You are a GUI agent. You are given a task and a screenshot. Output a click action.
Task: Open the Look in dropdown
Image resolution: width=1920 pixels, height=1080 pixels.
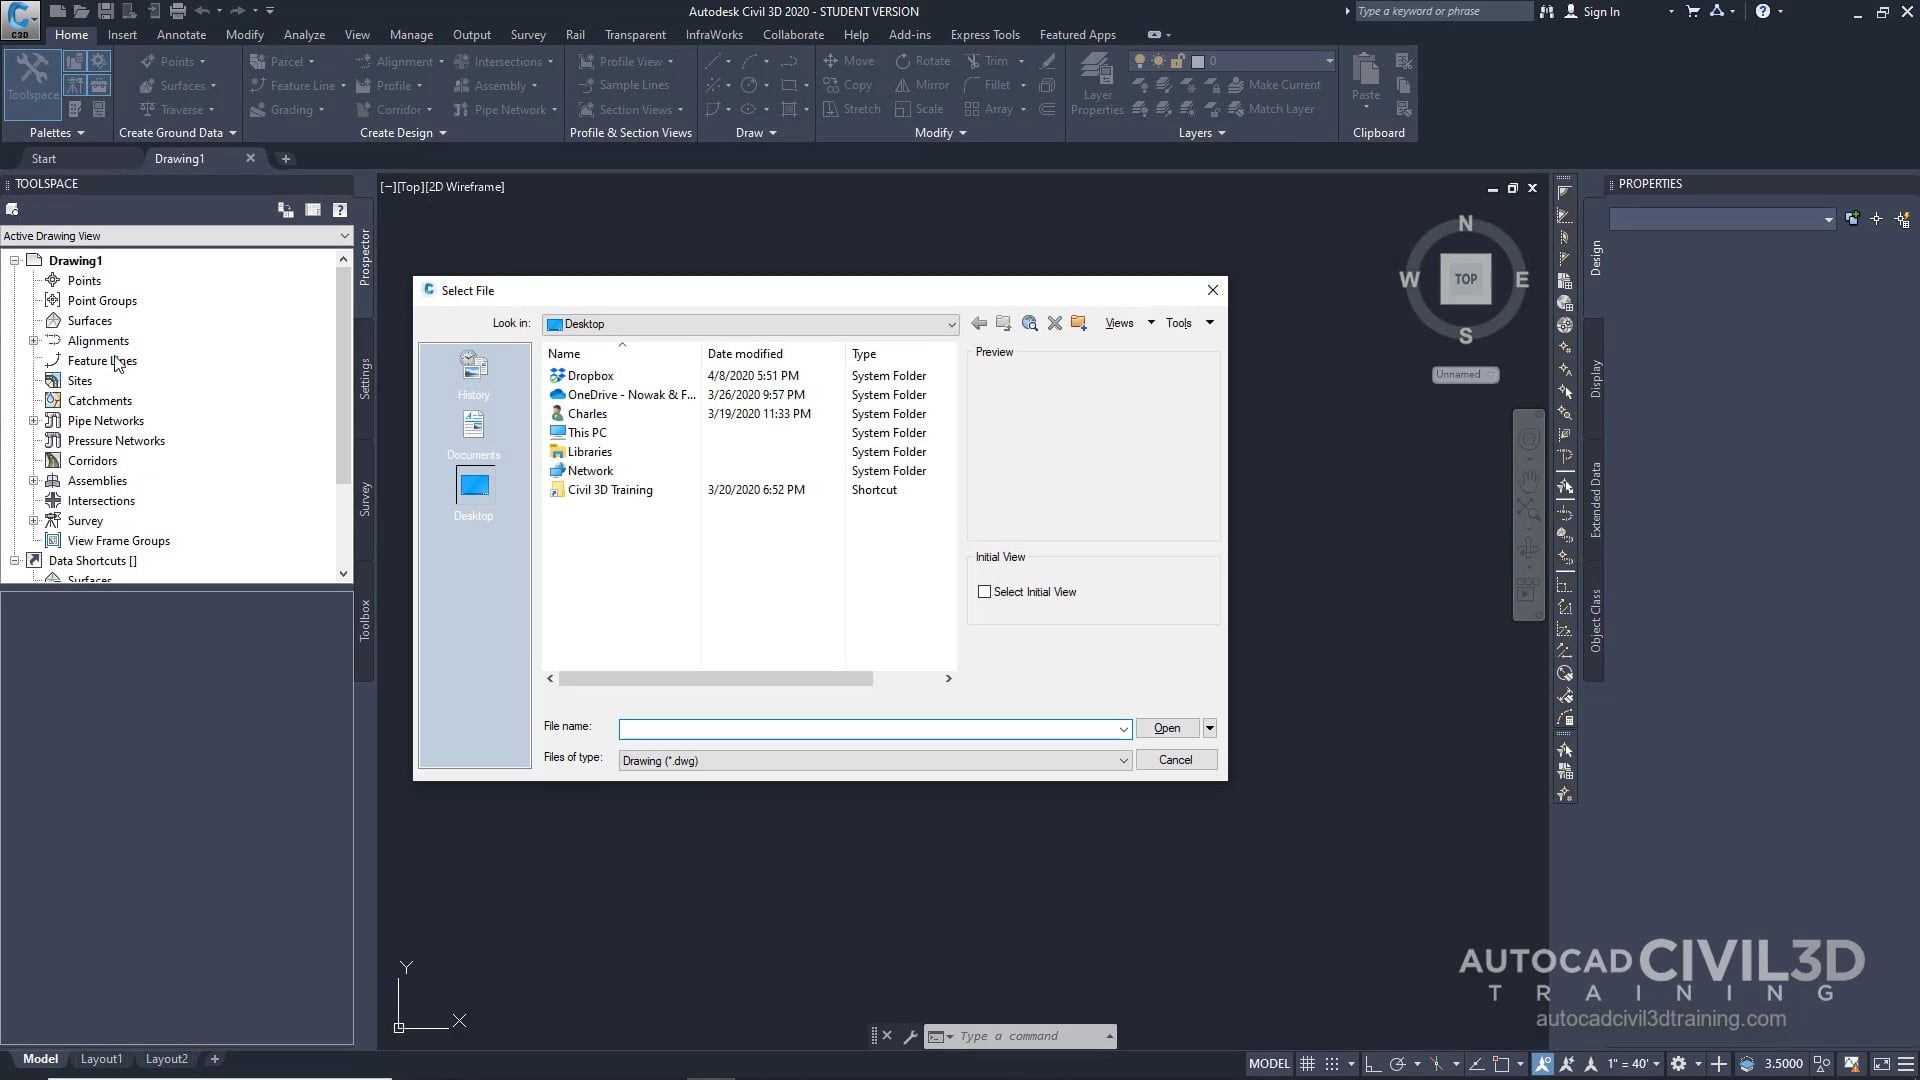click(x=951, y=324)
